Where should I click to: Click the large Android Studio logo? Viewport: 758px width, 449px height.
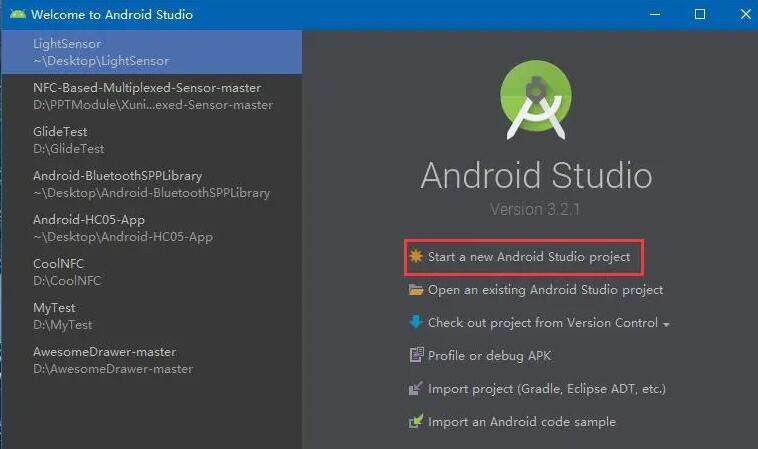[x=536, y=100]
